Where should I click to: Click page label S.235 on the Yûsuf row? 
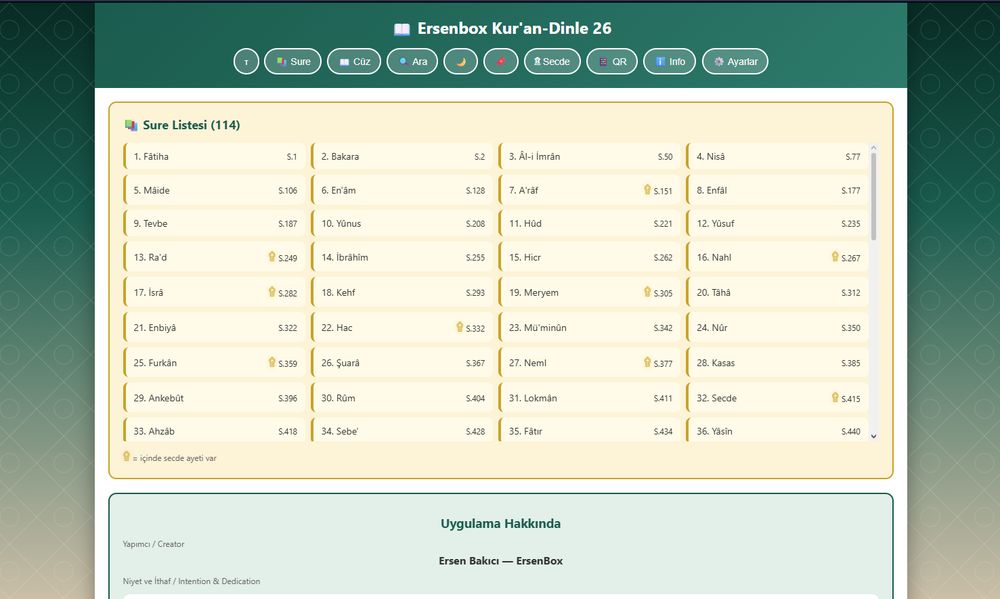click(851, 224)
